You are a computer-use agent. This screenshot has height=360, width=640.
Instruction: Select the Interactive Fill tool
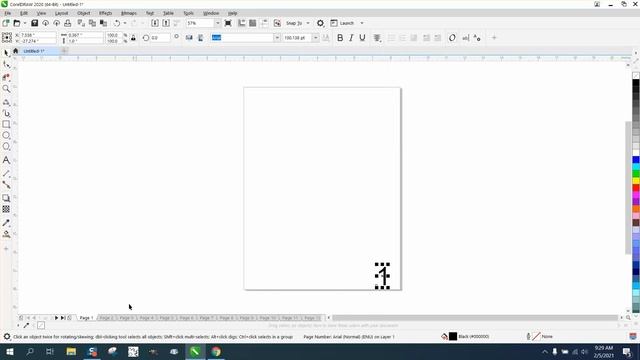[x=6, y=234]
